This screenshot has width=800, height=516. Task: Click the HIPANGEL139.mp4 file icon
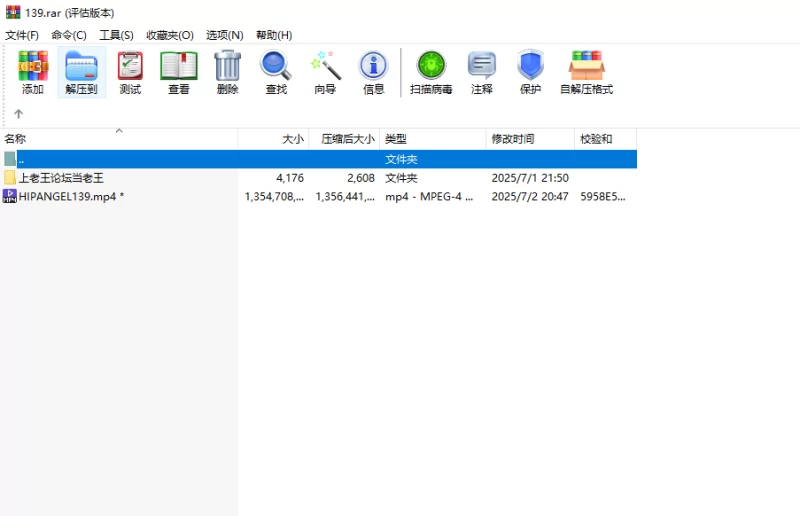(x=10, y=196)
